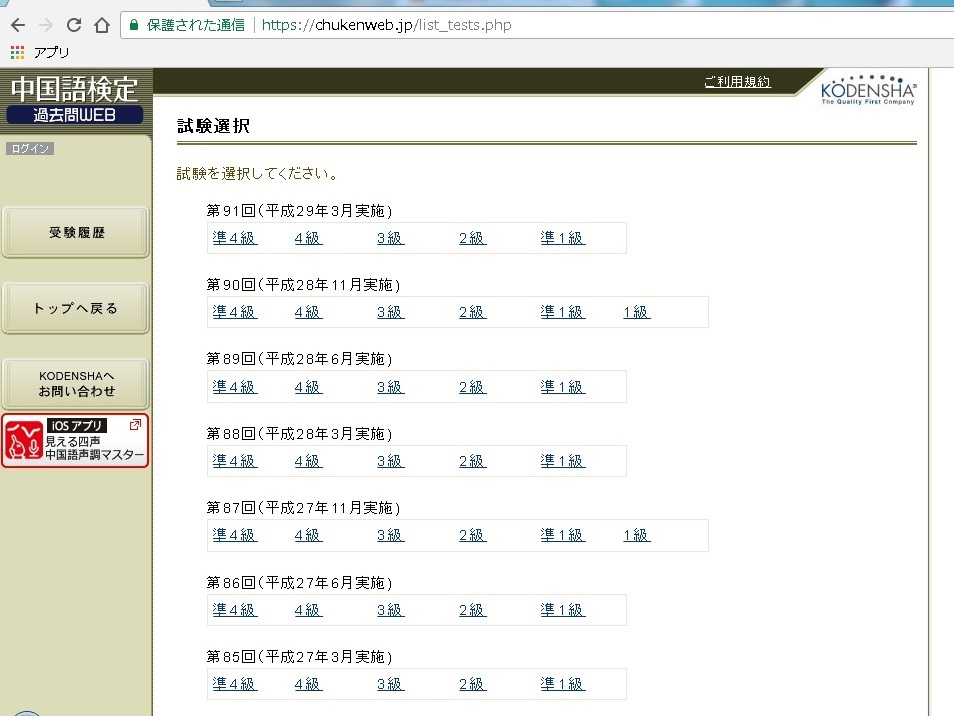
Task: Select トップへ戻る in the sidebar
Action: [x=76, y=308]
